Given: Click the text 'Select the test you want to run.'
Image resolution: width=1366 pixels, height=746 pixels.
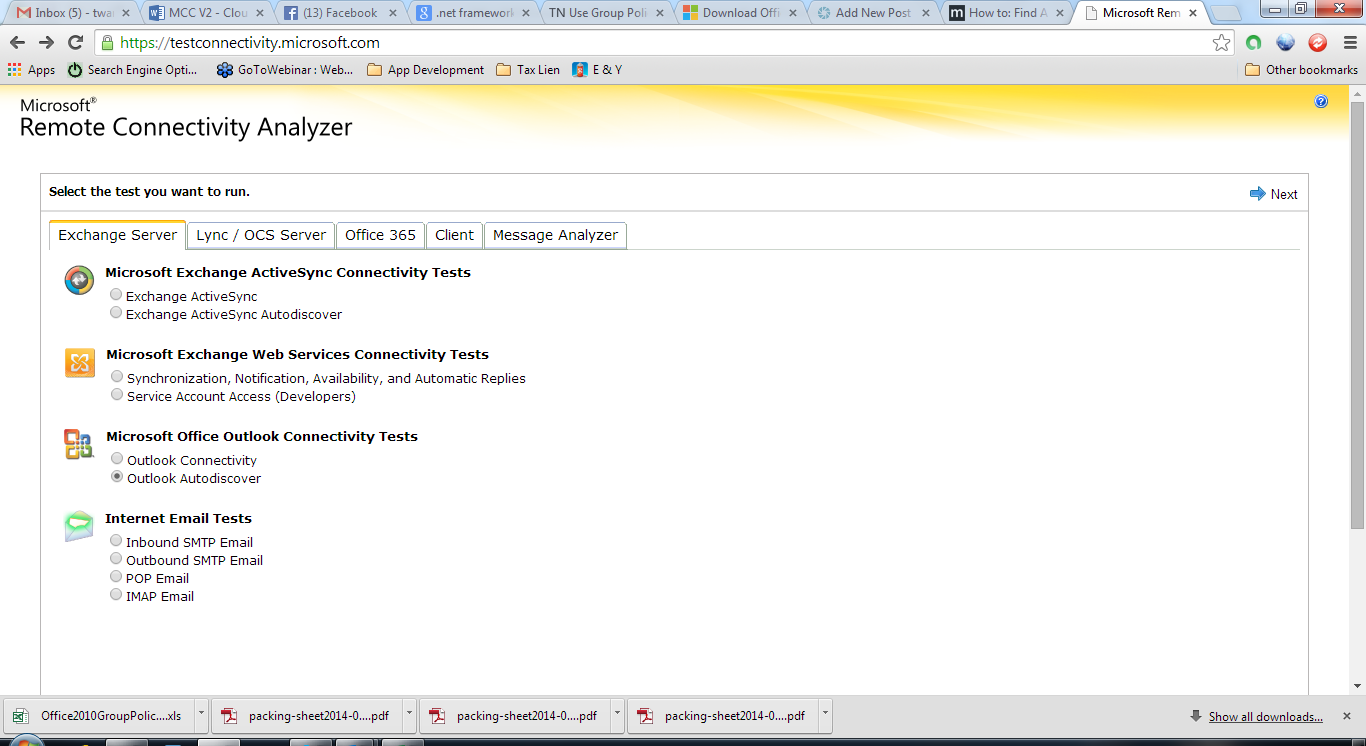Looking at the screenshot, I should 149,191.
